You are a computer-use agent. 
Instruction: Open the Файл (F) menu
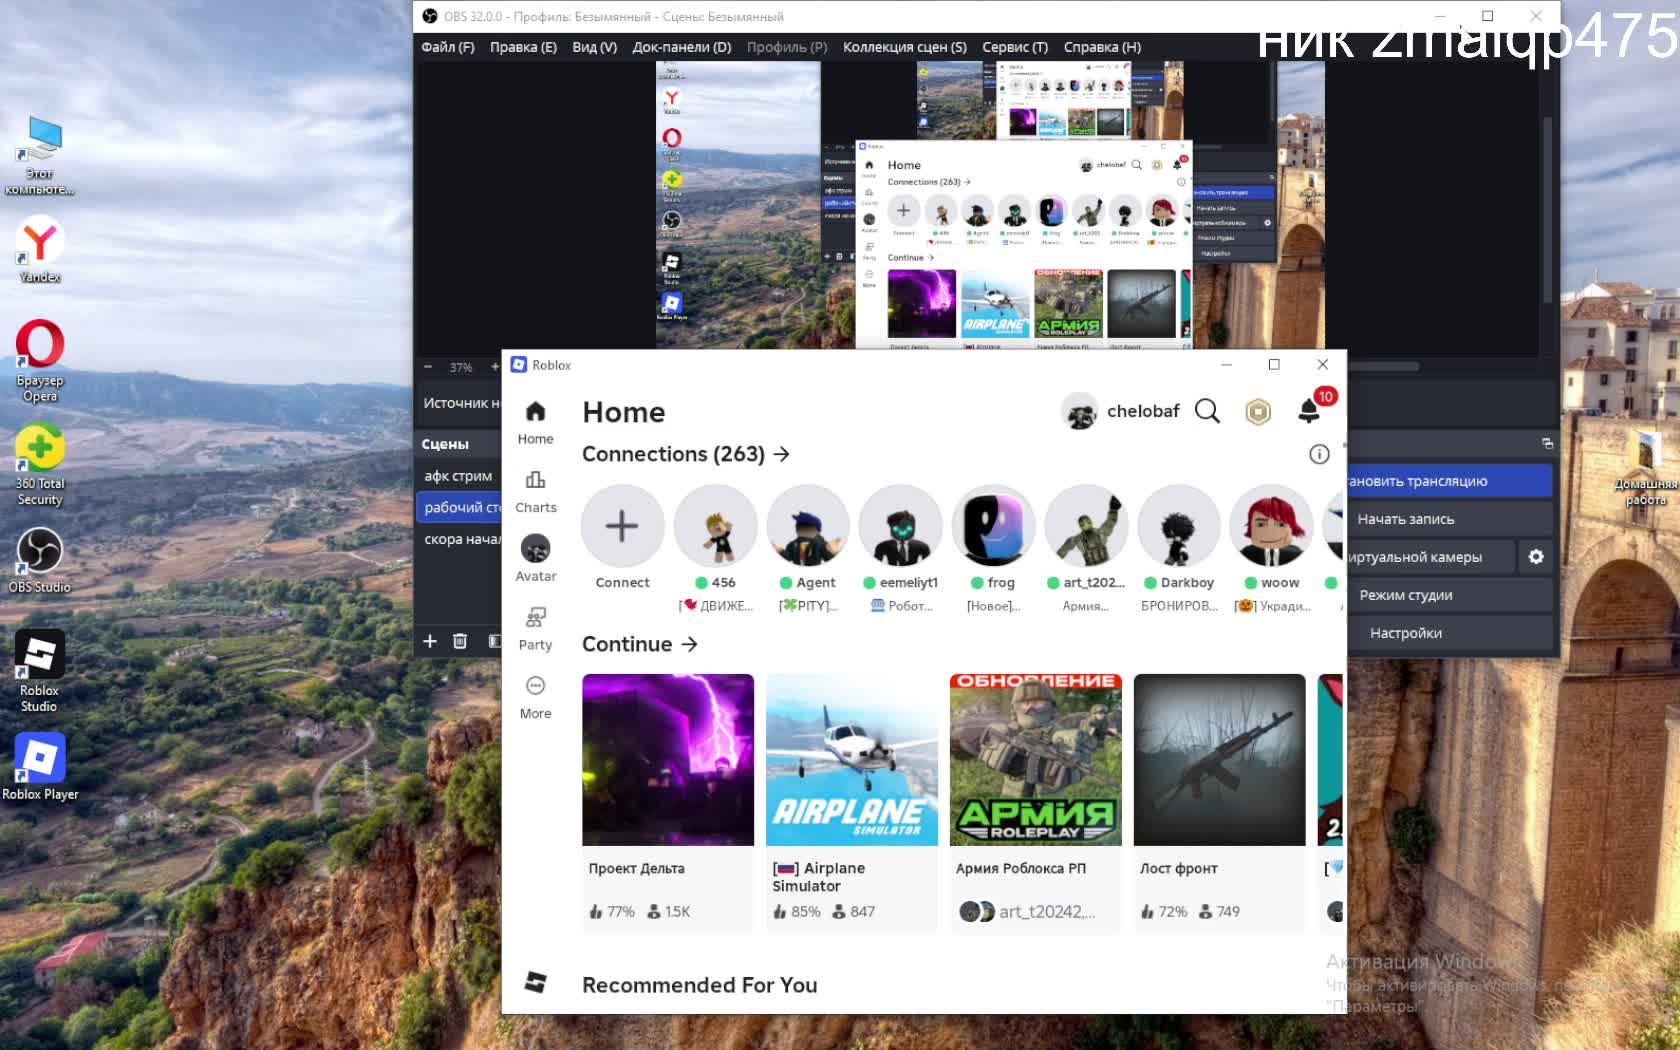coord(447,47)
